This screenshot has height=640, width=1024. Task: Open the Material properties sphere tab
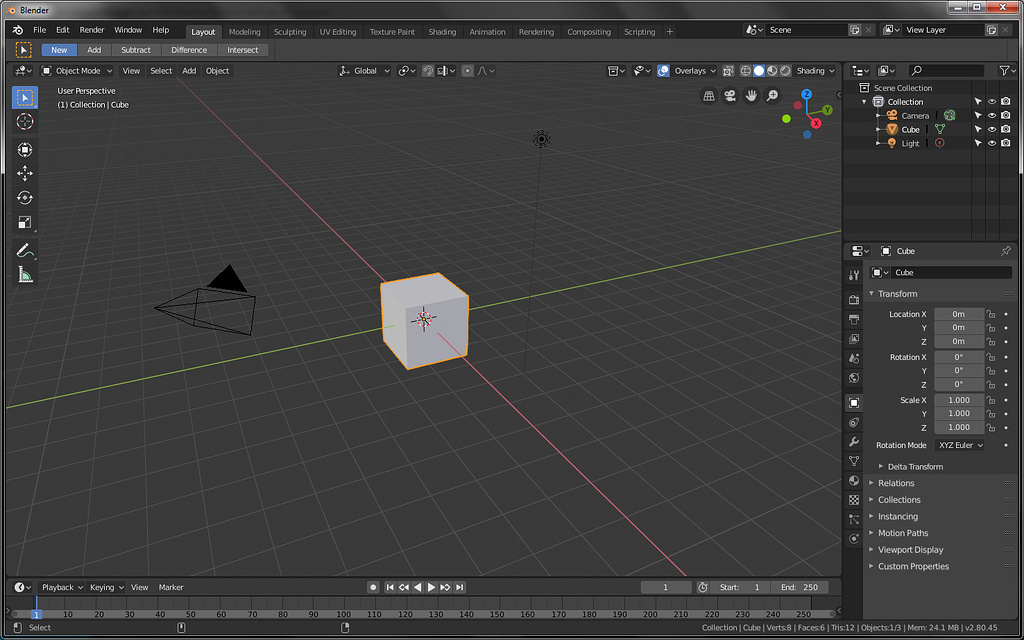[x=854, y=481]
